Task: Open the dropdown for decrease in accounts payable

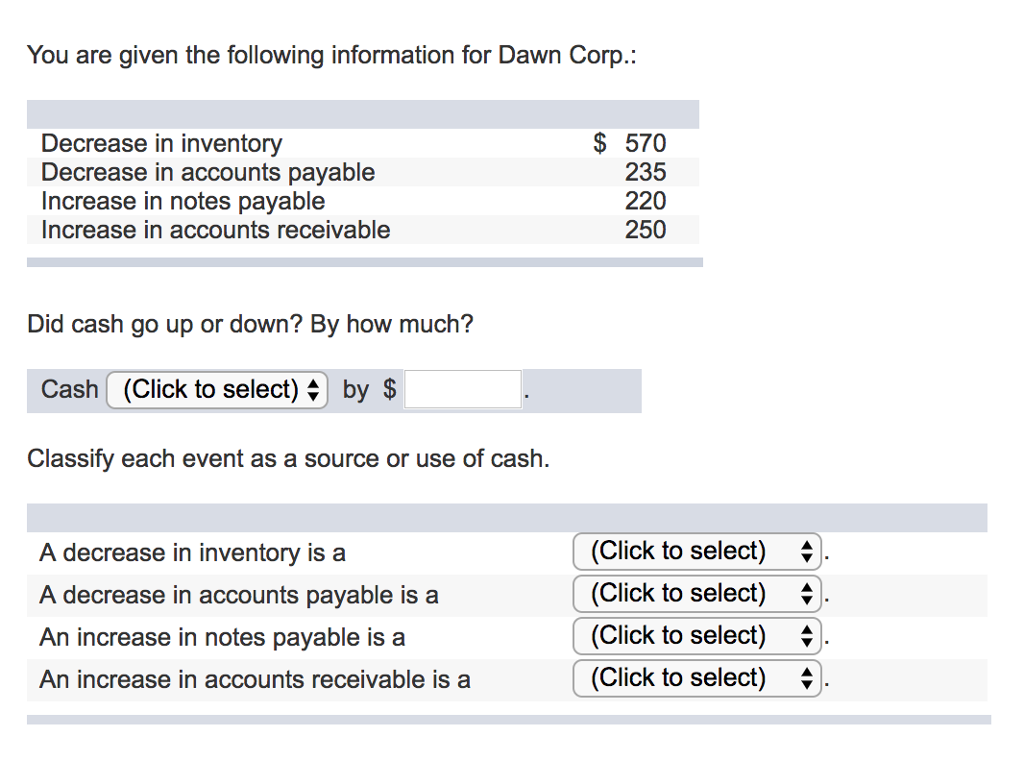Action: click(x=696, y=594)
